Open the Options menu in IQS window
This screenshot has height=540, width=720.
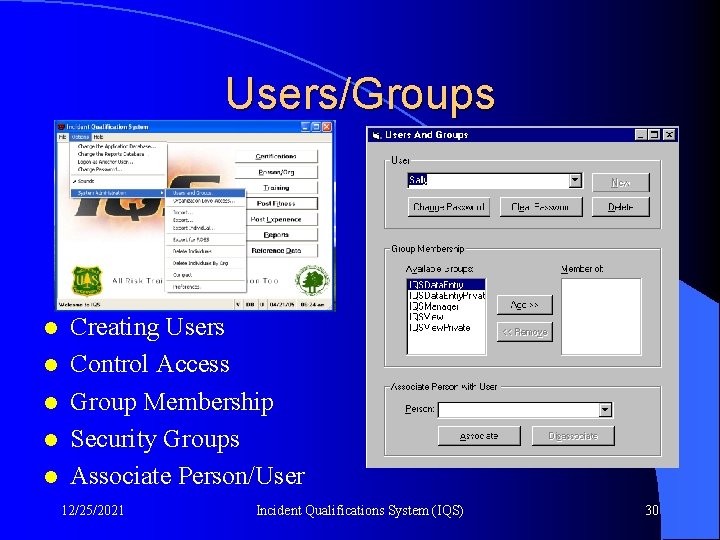tap(80, 137)
